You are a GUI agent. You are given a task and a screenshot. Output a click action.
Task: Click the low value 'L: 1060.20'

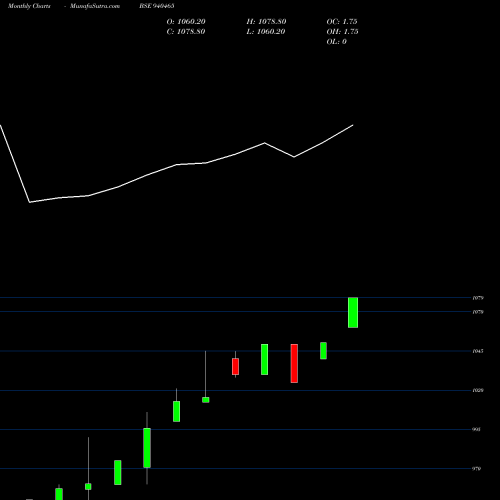pos(266,32)
